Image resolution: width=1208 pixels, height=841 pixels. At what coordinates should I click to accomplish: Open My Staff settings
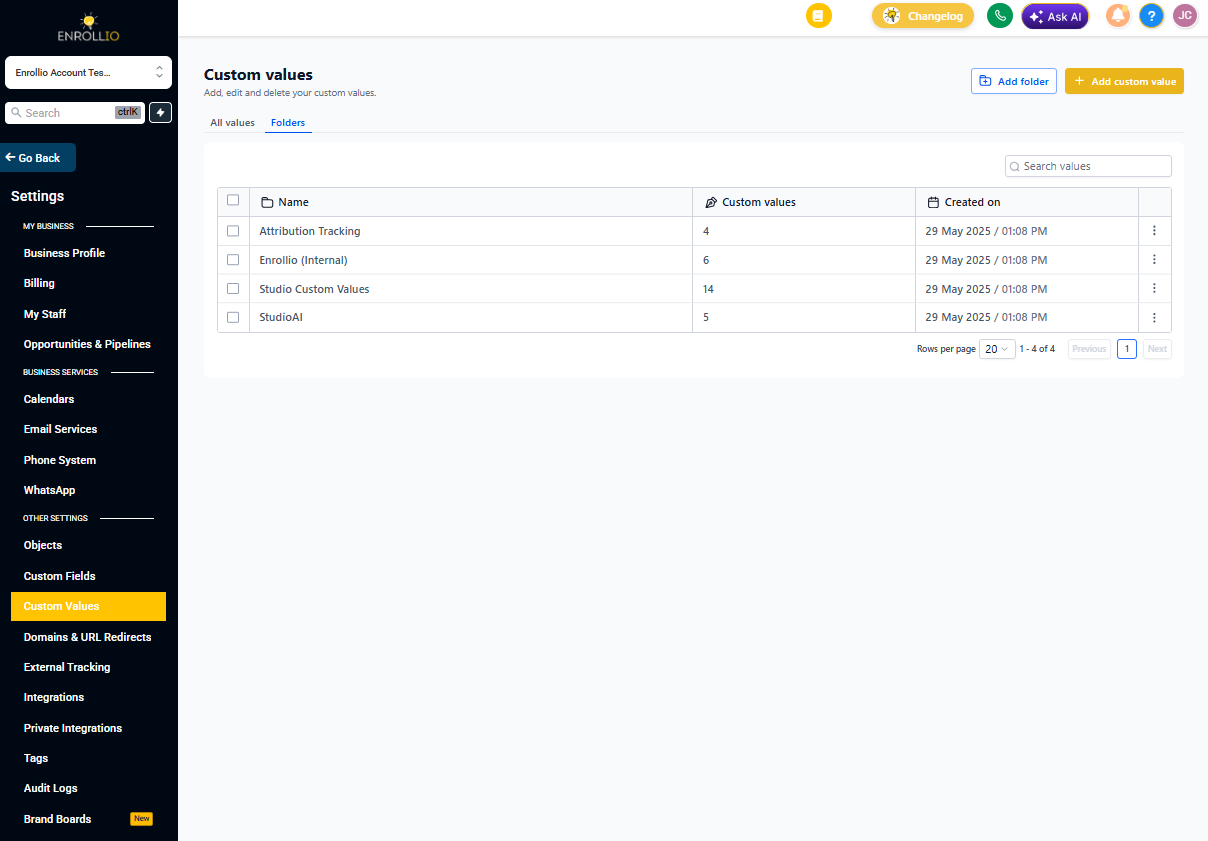point(45,314)
